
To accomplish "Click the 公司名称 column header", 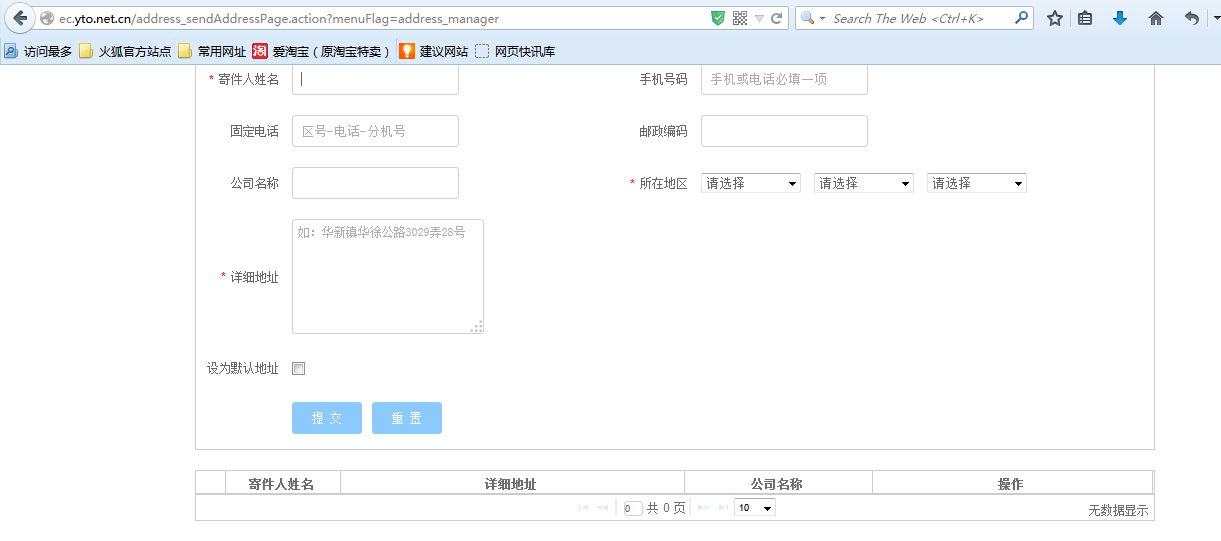I will [778, 484].
